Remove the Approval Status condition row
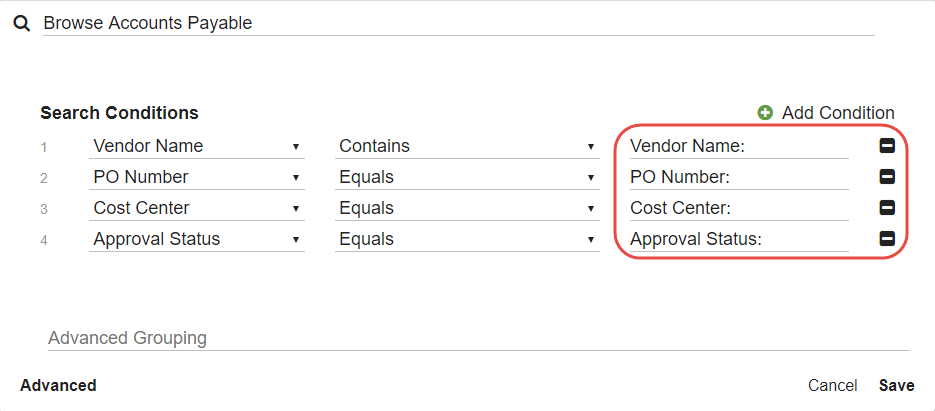 coord(886,239)
